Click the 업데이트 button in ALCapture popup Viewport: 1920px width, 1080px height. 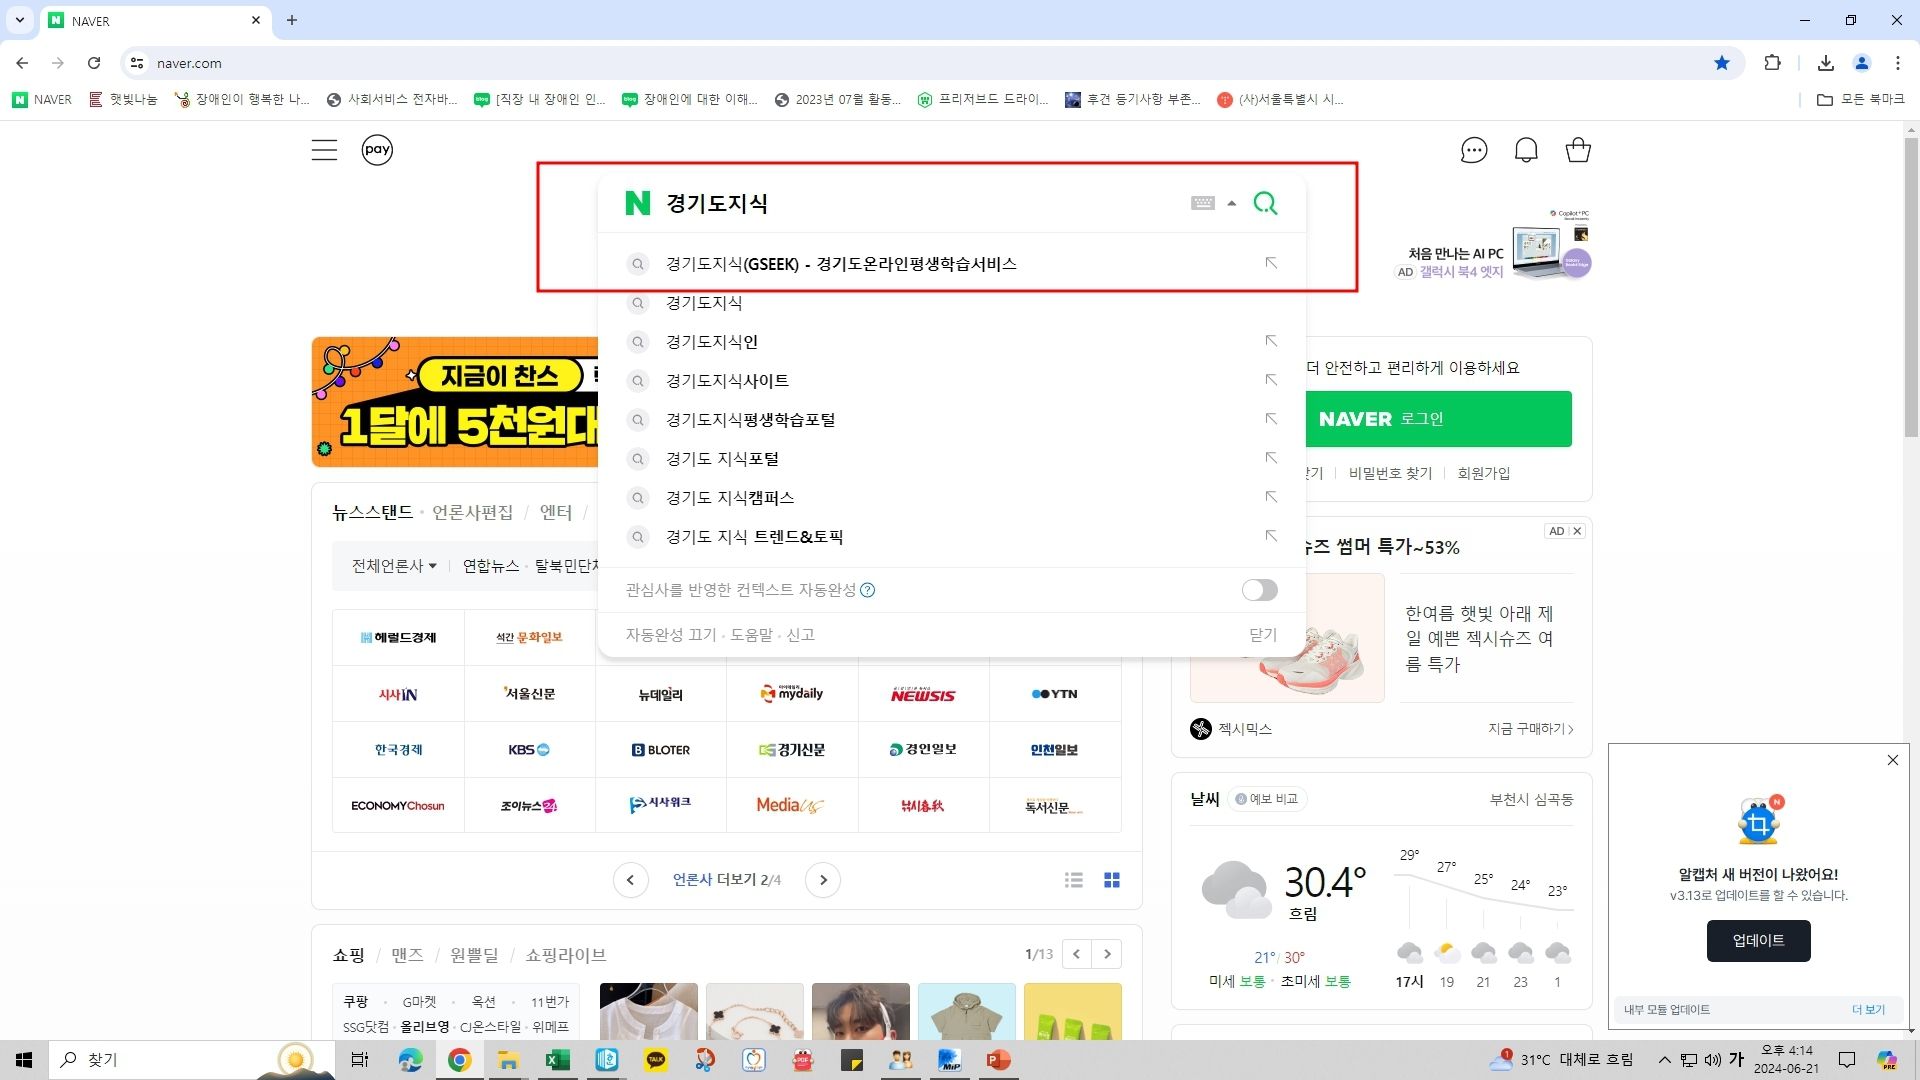[1757, 941]
